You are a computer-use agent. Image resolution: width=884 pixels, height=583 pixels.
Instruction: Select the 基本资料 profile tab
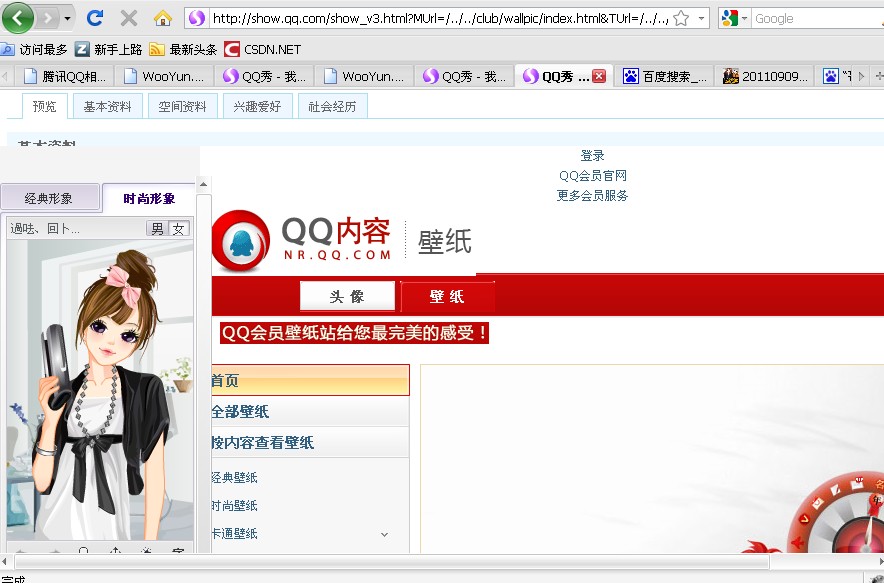[x=107, y=106]
